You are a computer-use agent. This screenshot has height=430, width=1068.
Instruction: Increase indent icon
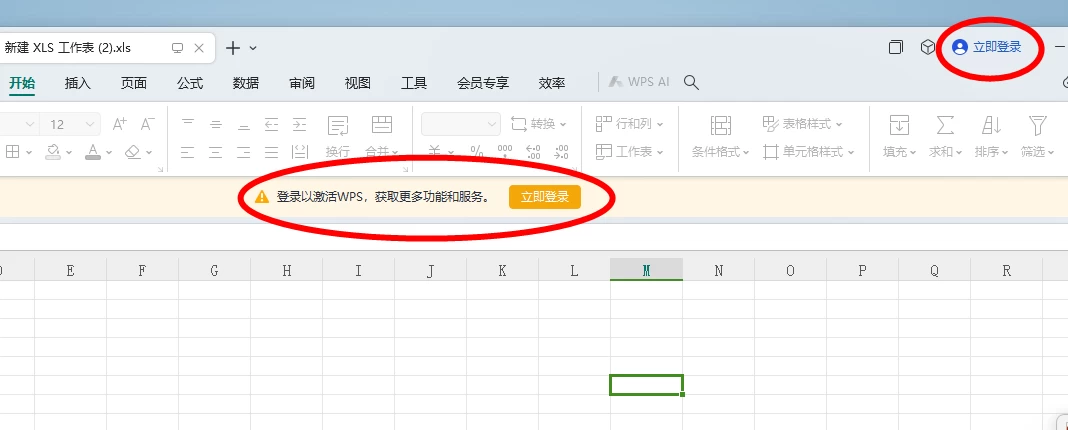(x=300, y=124)
